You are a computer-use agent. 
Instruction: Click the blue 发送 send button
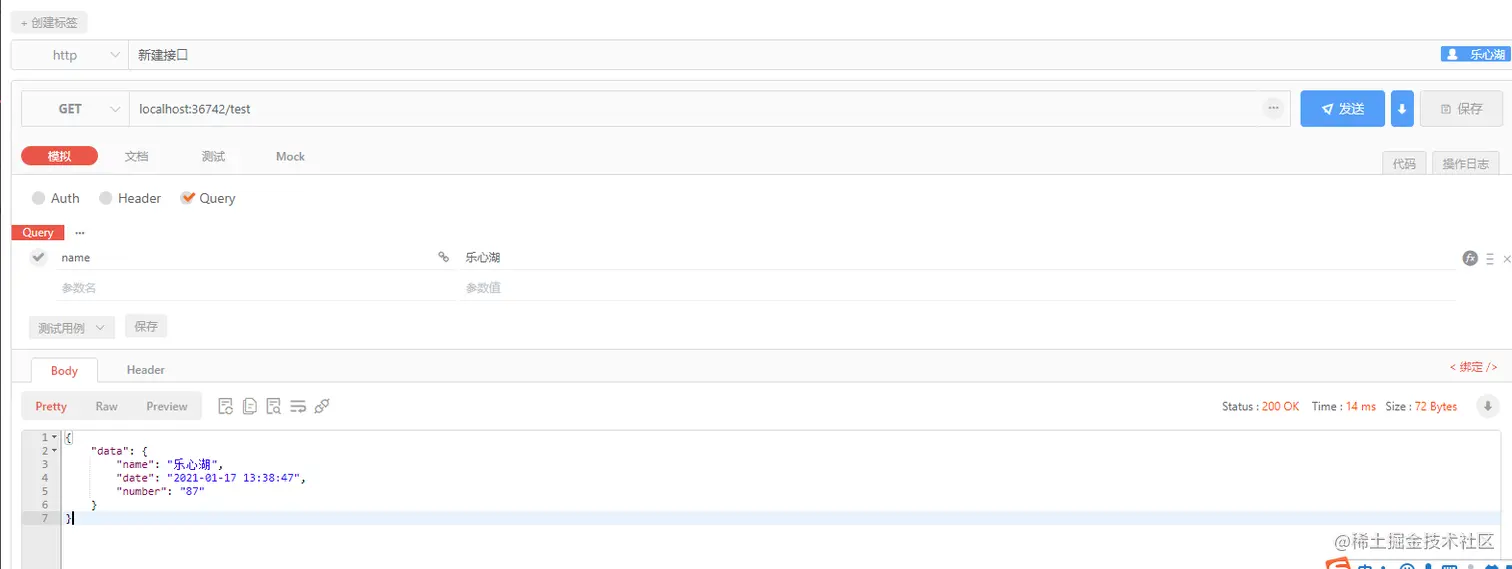1342,109
